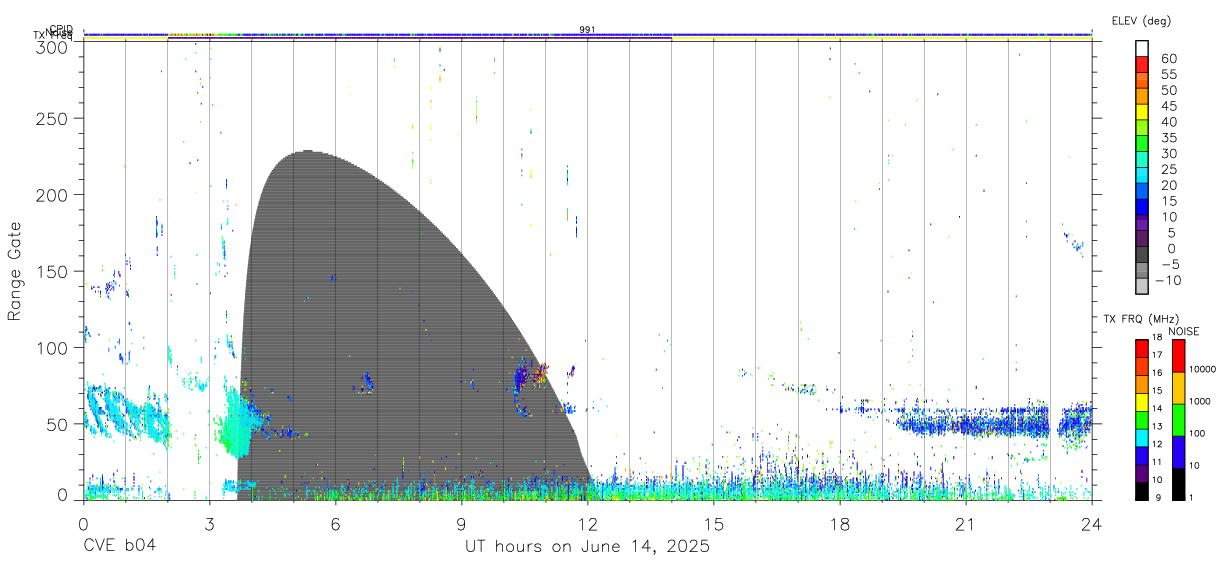Image resolution: width=1228 pixels, height=567 pixels.
Task: Select ELEV blue swatch between 15 and 20
Action: pos(1143,193)
